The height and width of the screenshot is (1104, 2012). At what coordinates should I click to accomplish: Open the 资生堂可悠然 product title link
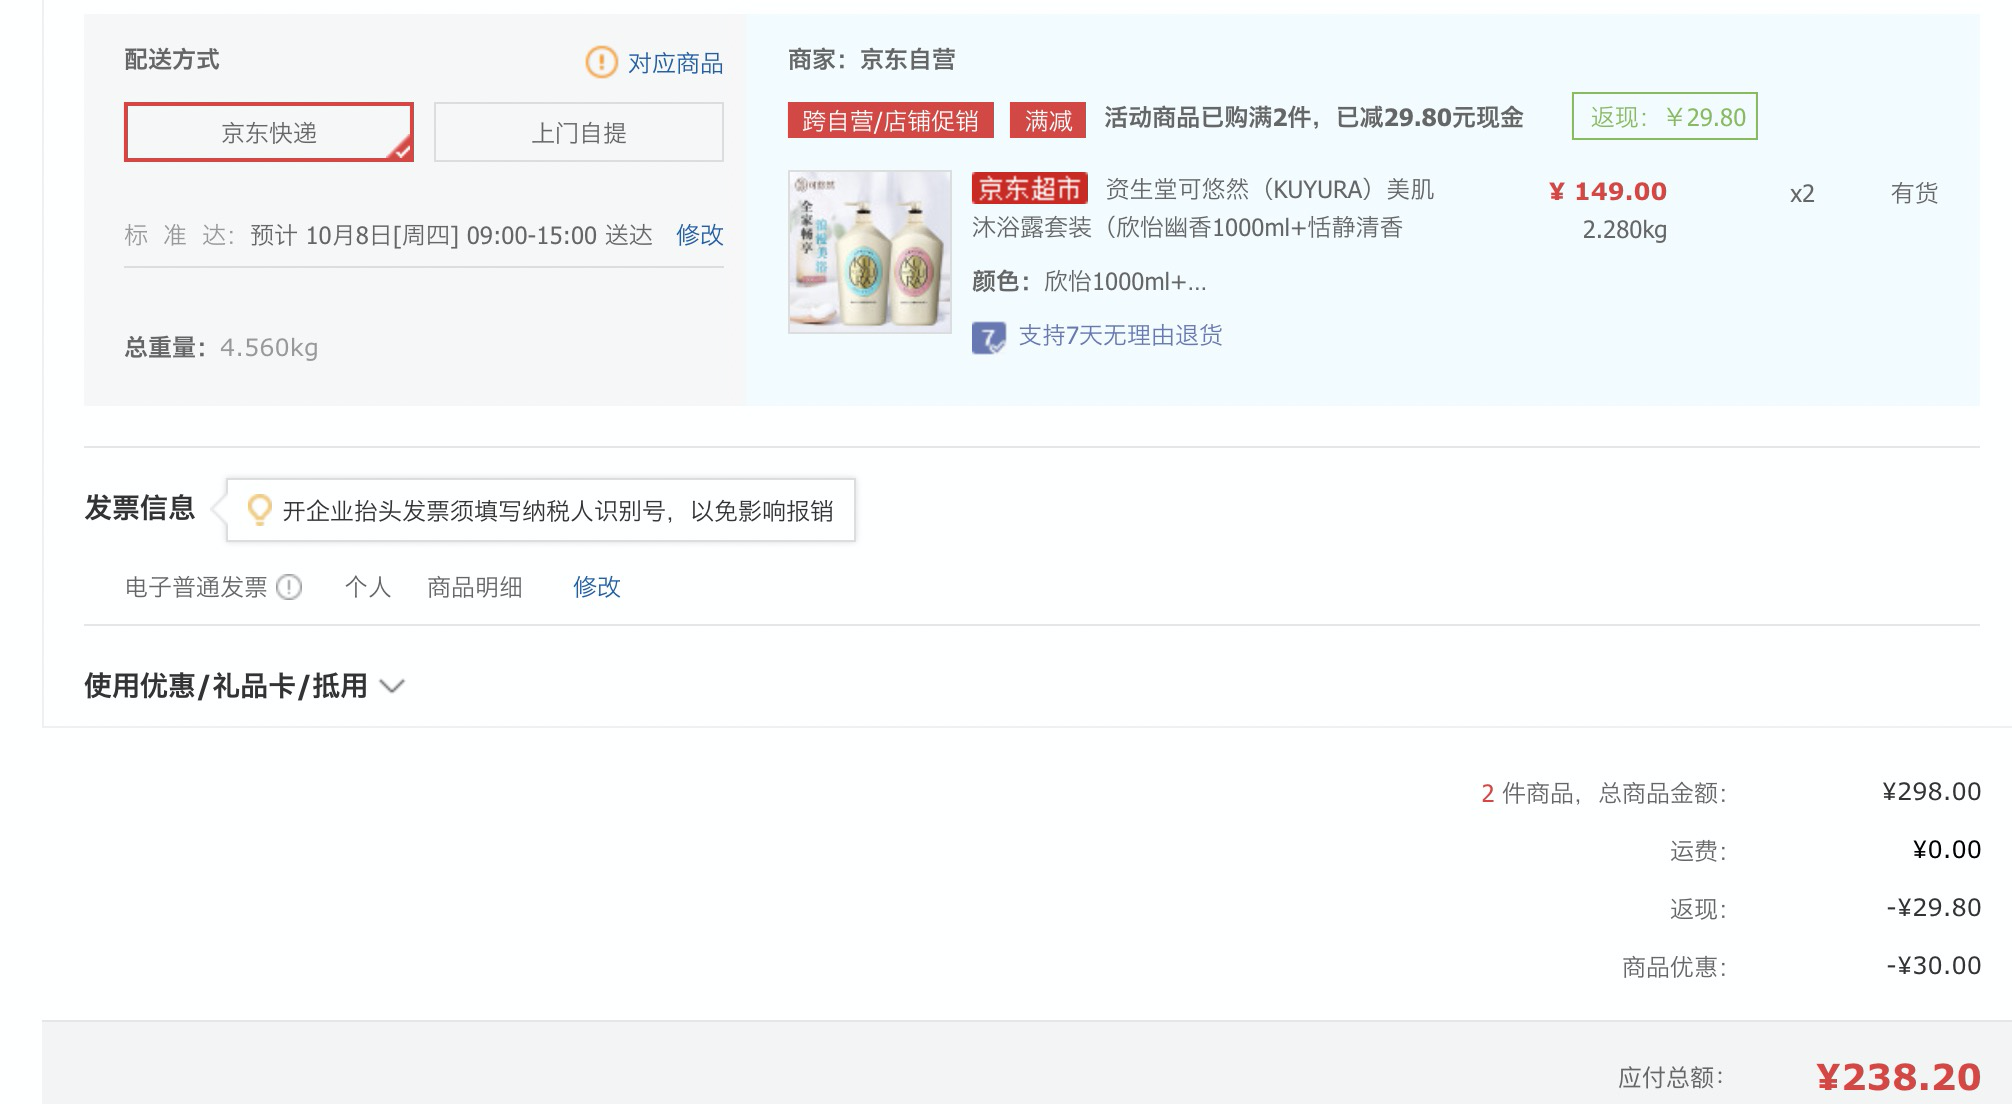(x=1203, y=208)
